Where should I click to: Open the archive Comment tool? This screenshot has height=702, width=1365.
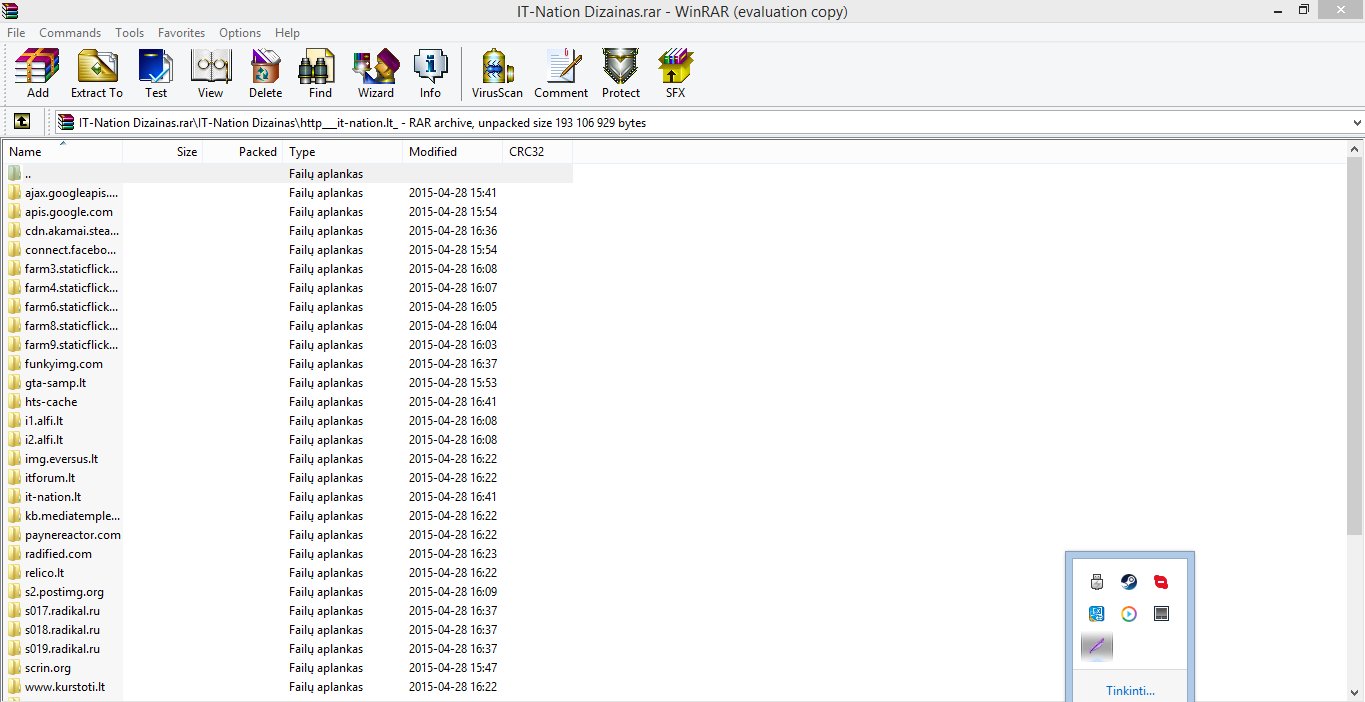coord(561,73)
